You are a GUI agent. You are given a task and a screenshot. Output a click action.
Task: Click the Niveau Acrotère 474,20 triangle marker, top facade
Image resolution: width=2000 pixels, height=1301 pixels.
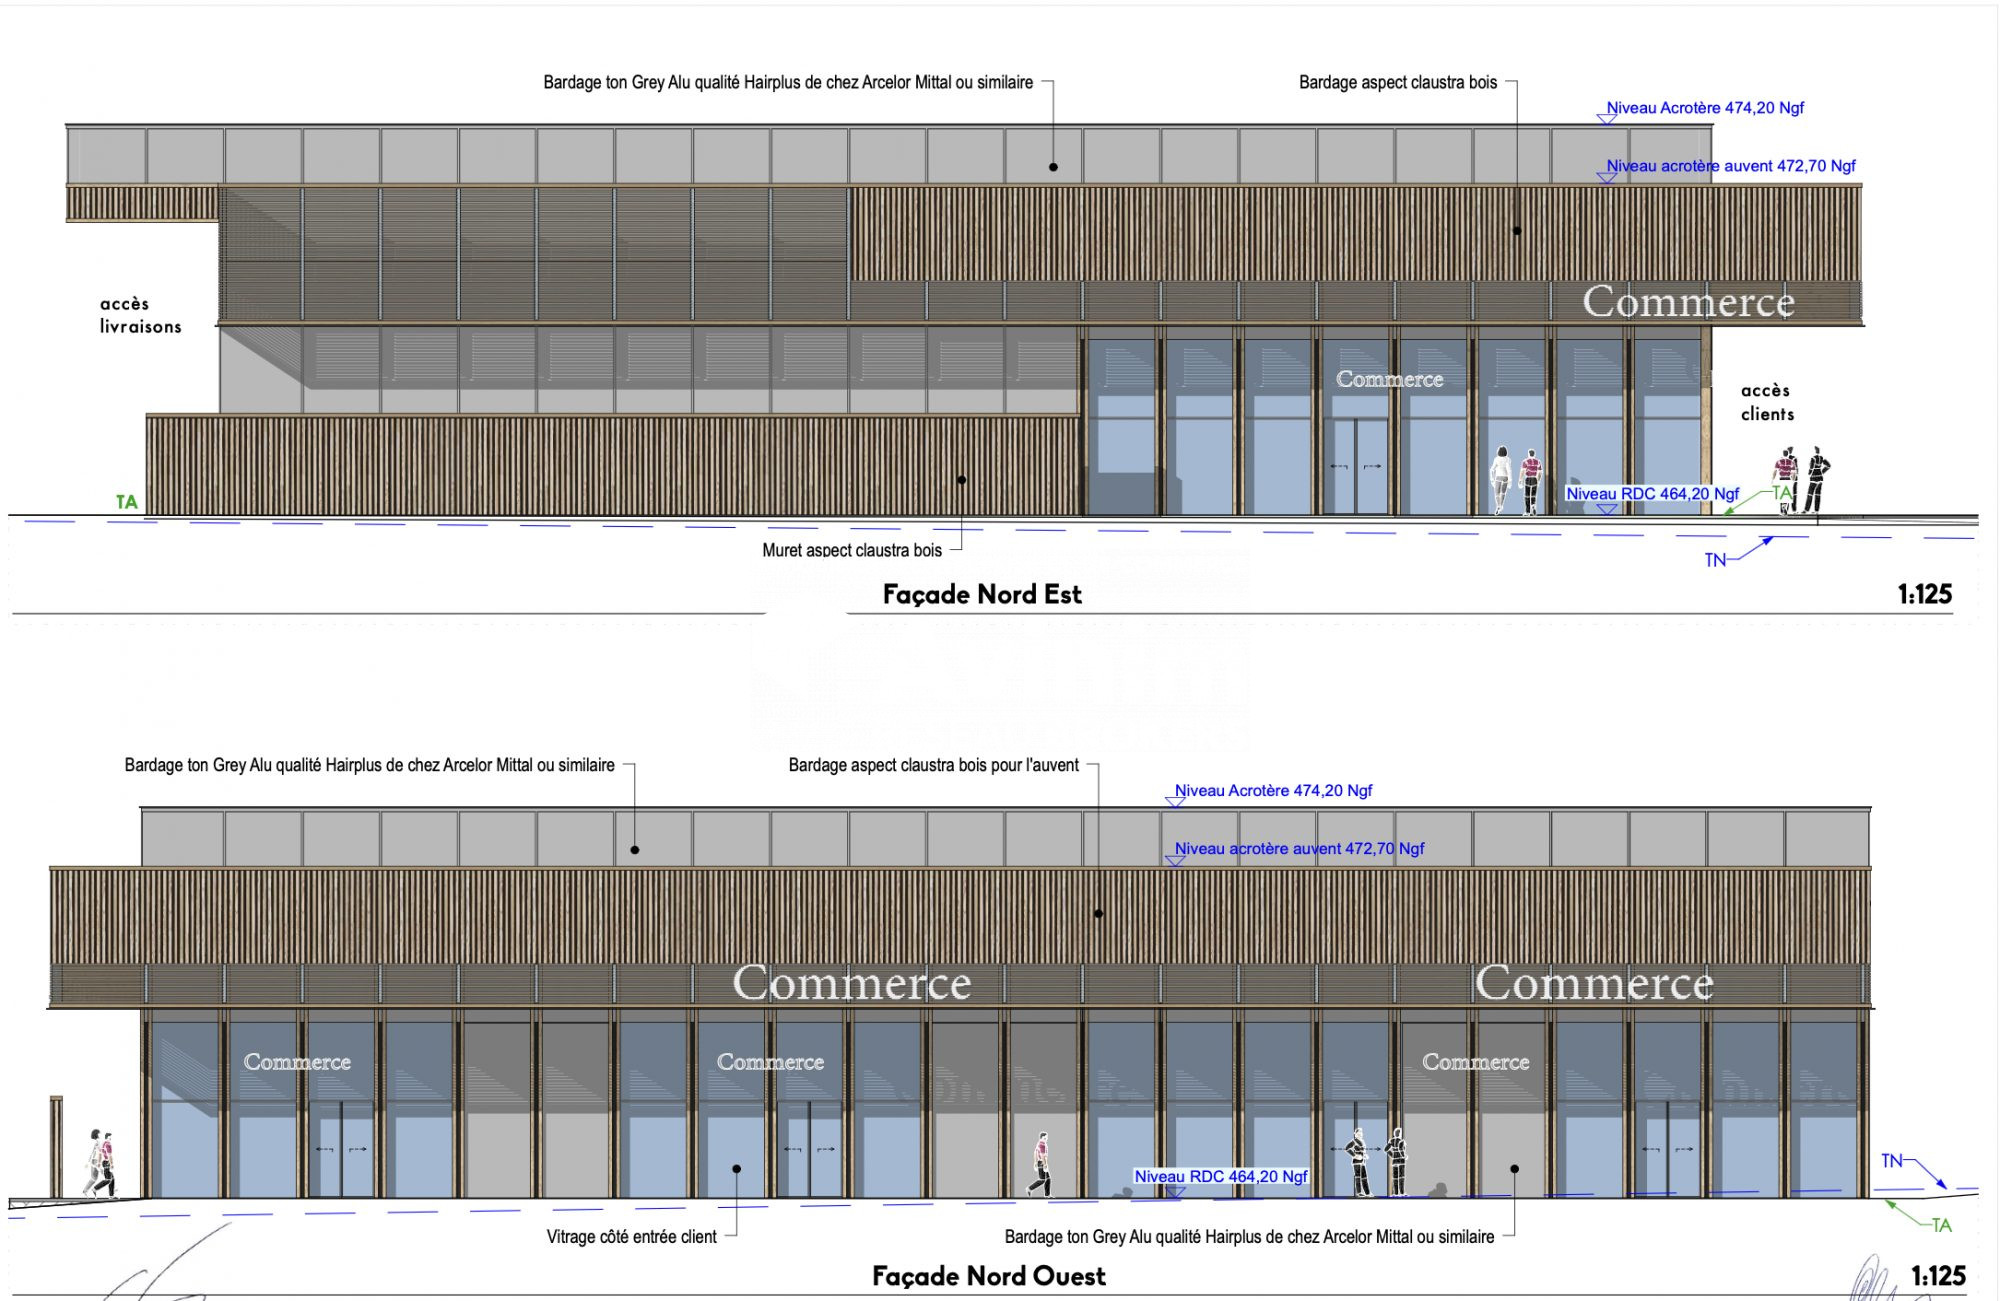pyautogui.click(x=1607, y=118)
